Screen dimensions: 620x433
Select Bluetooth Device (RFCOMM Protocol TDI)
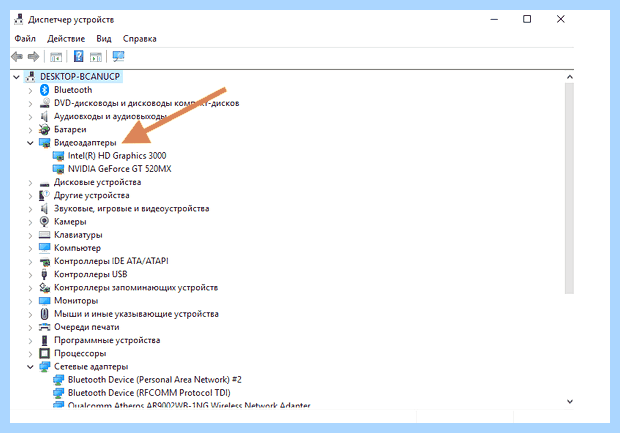point(149,393)
